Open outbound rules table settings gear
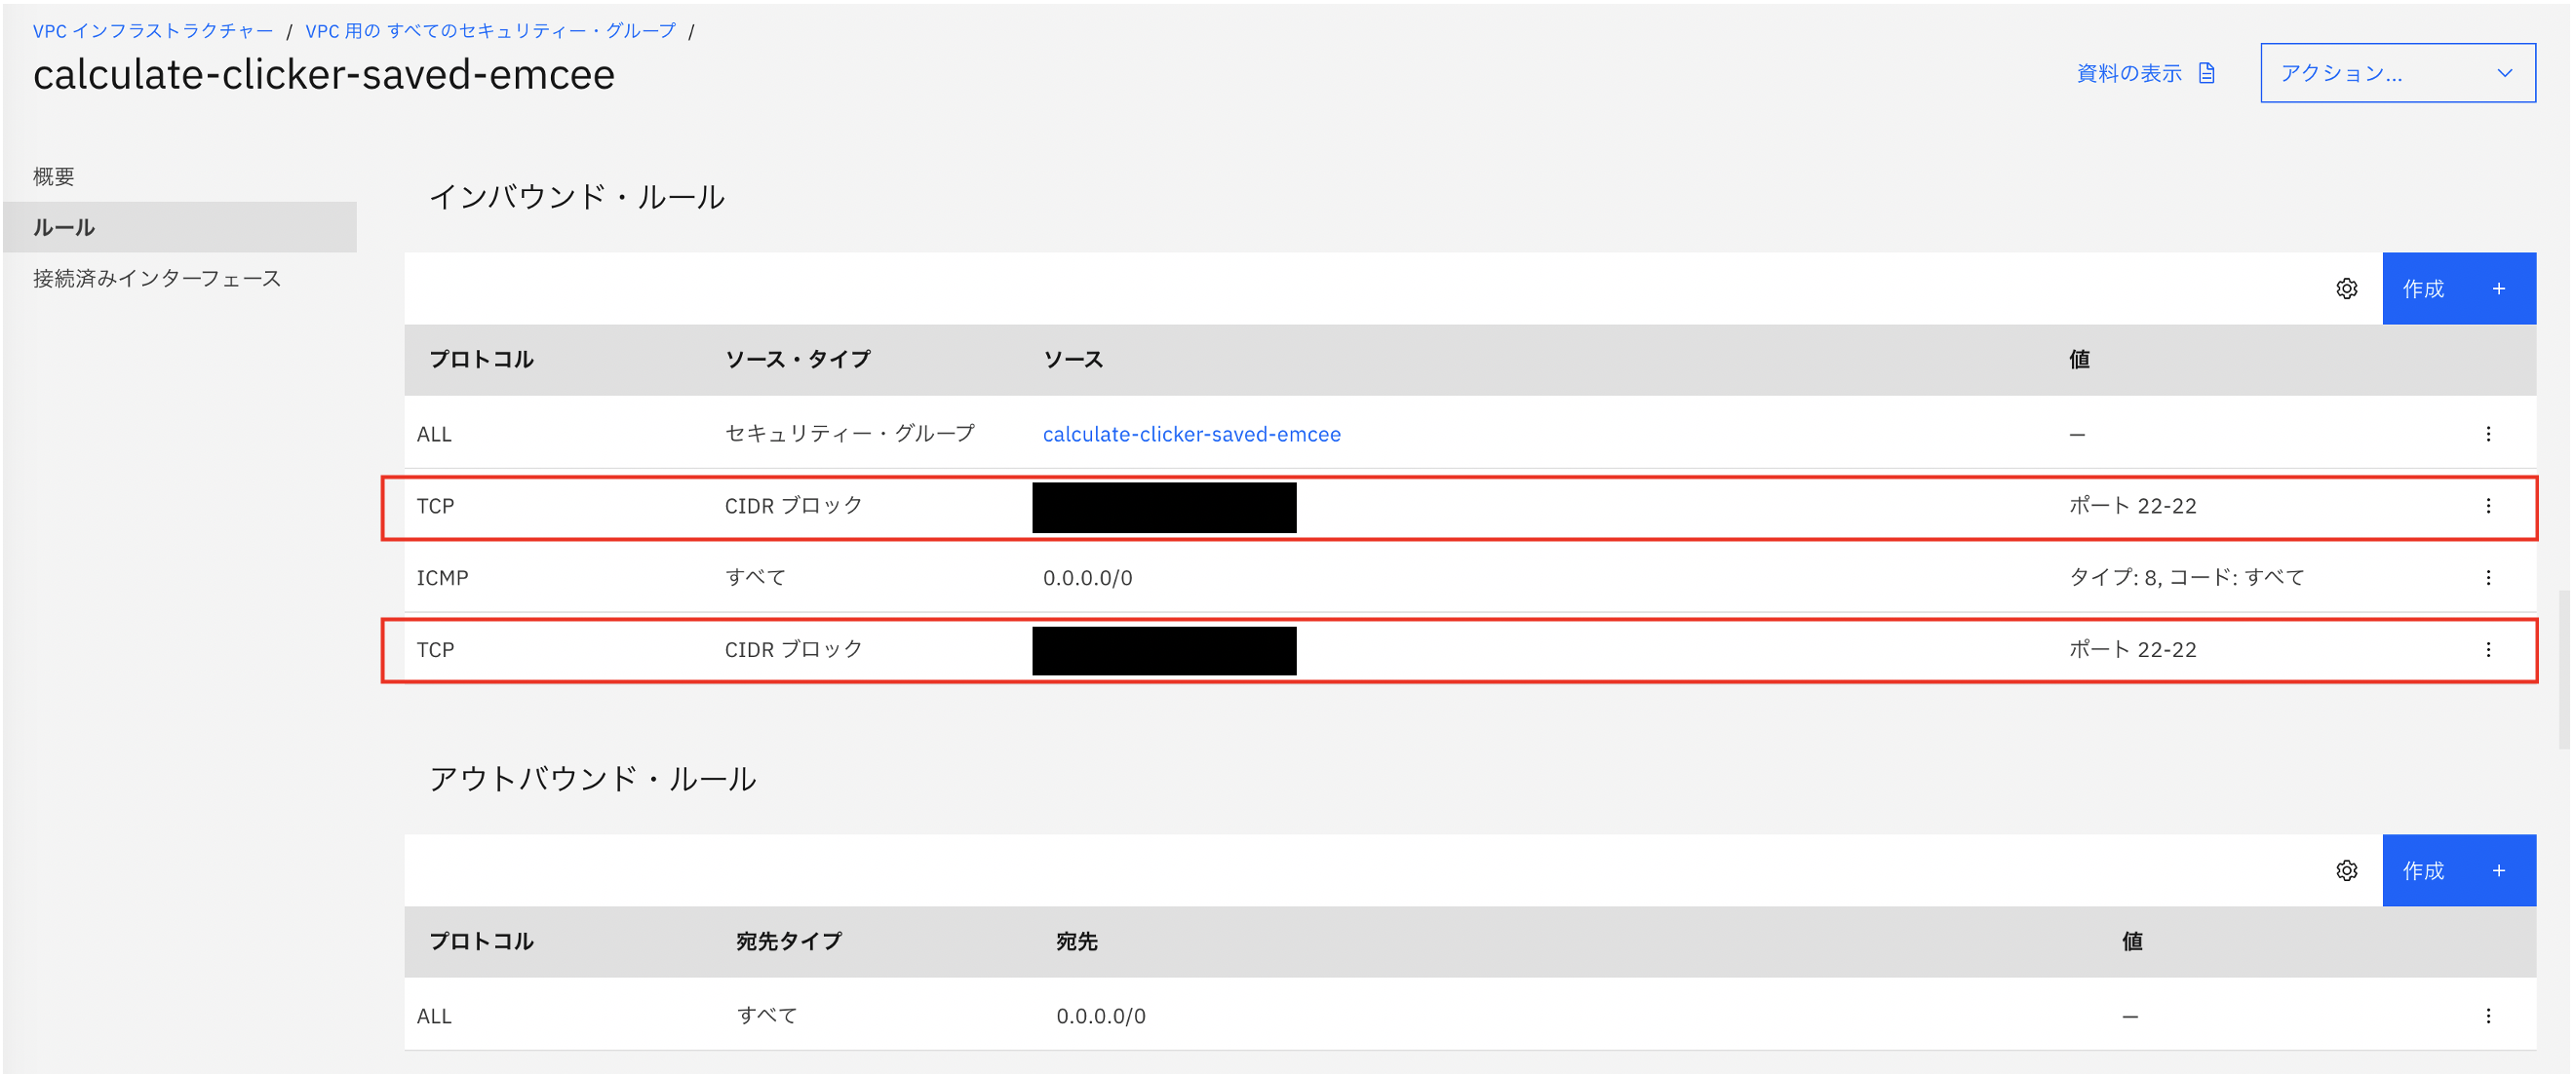Image resolution: width=2576 pixels, height=1076 pixels. click(2346, 871)
